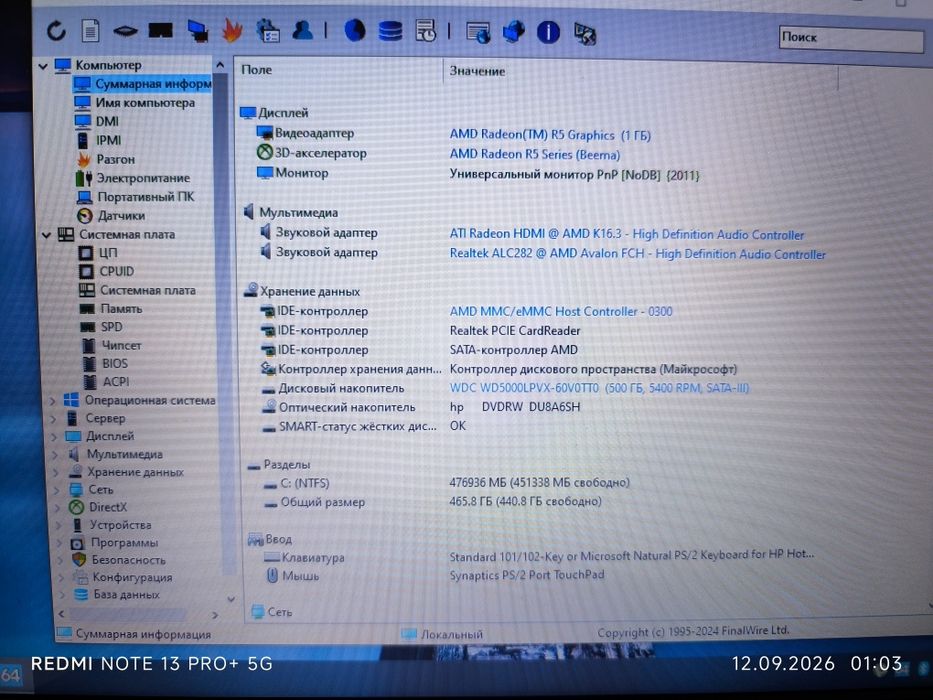This screenshot has height=700, width=933.
Task: Click the flame icon beside Разгон
Action: pyautogui.click(x=84, y=159)
